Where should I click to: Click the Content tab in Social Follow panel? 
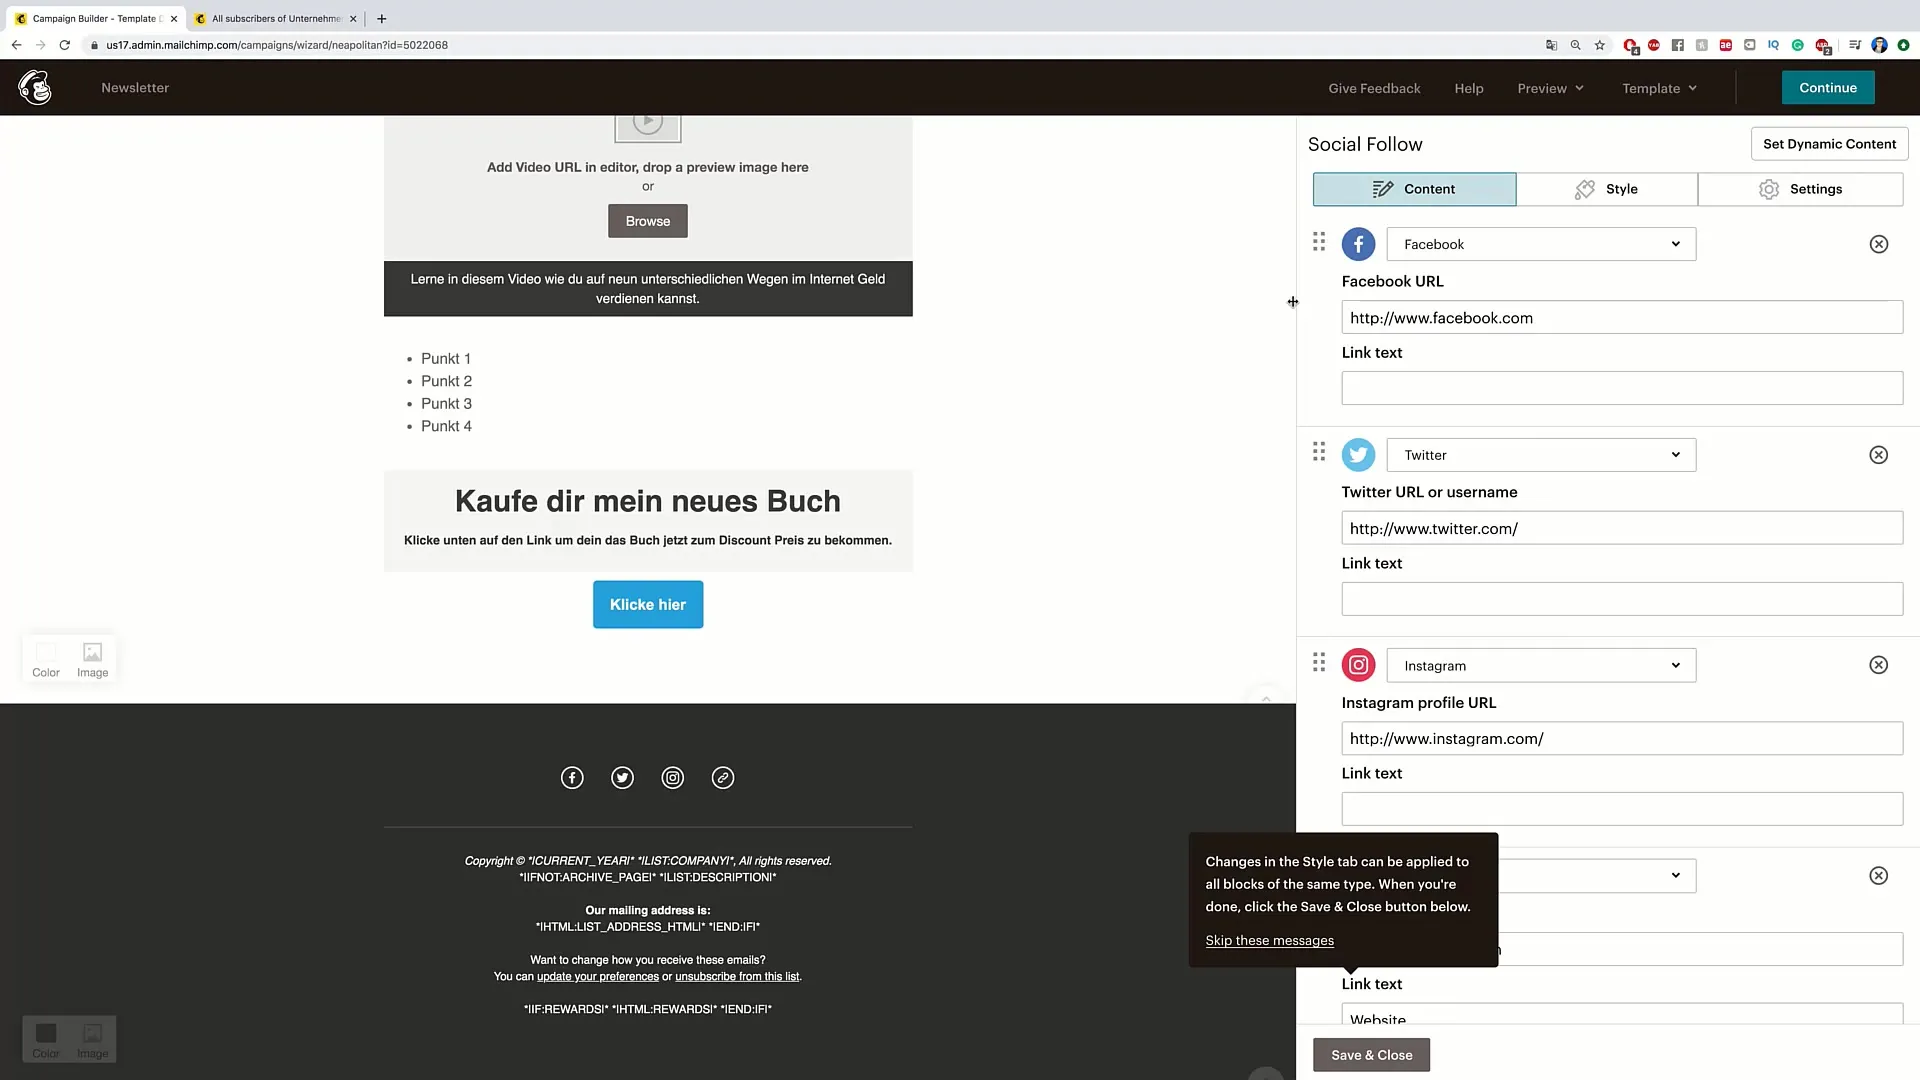click(x=1414, y=189)
